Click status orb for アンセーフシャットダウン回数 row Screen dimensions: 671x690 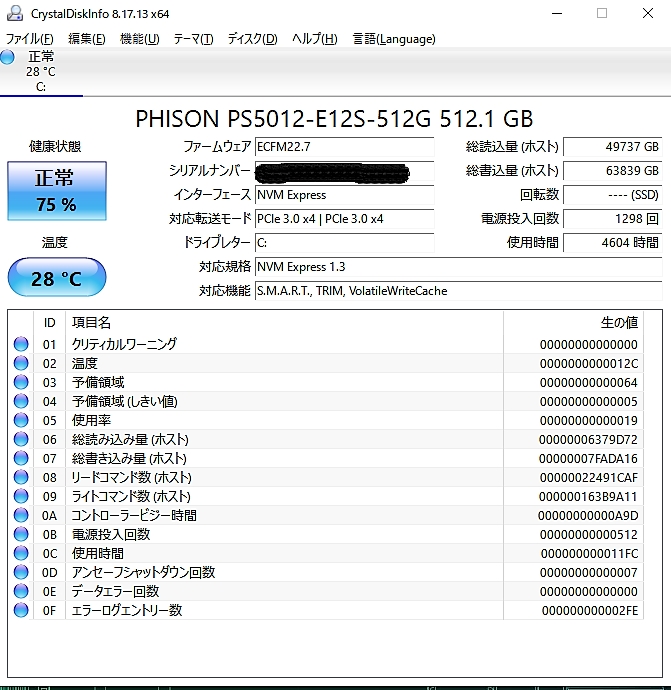pos(21,572)
